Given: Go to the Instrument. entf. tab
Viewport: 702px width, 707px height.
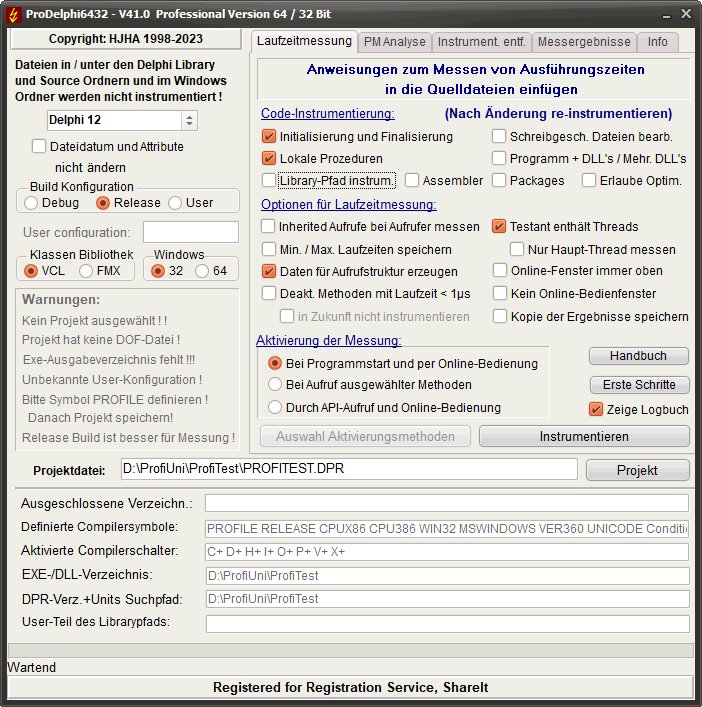Looking at the screenshot, I should [481, 42].
